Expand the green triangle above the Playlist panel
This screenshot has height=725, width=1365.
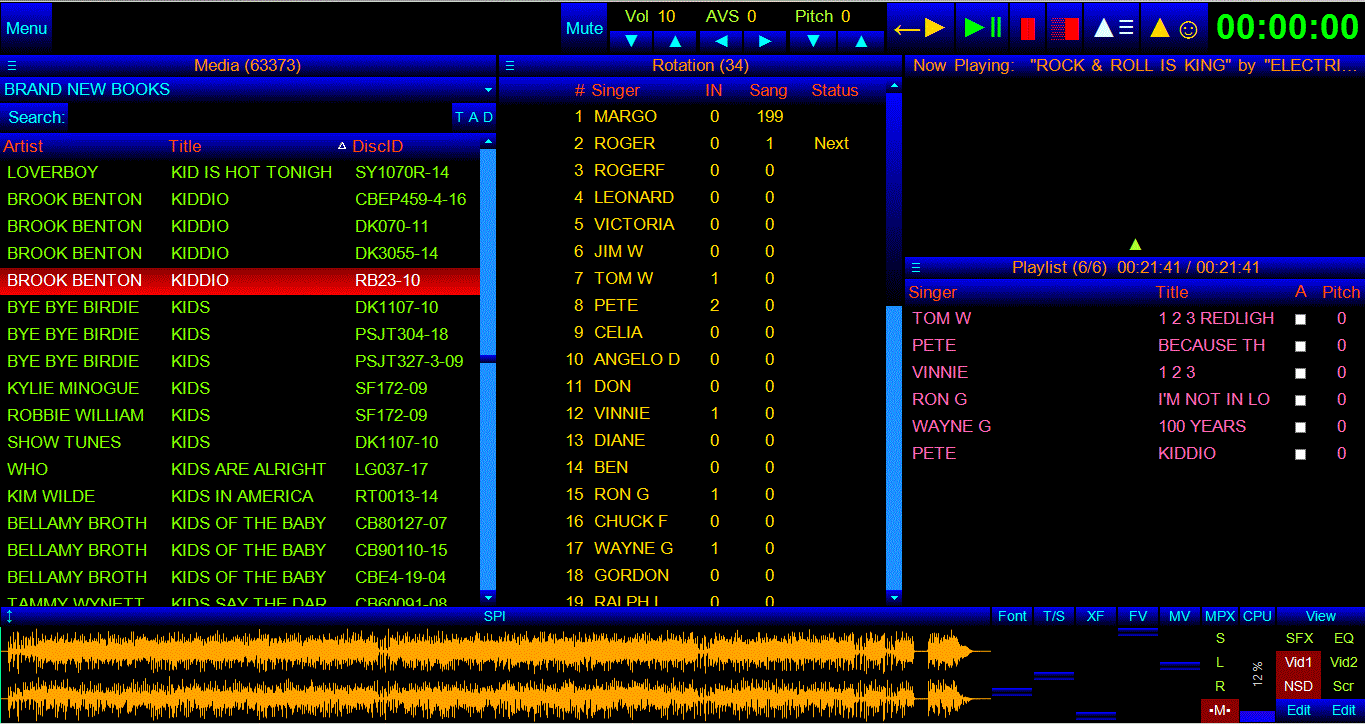click(1134, 244)
